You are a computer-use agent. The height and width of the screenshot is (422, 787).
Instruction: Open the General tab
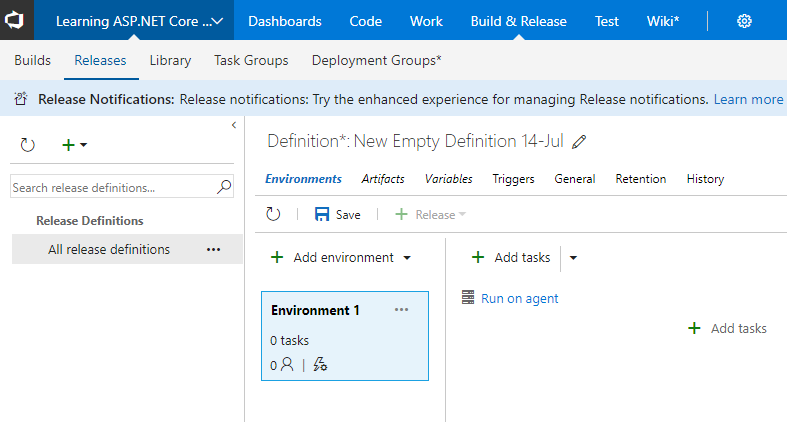pos(575,179)
